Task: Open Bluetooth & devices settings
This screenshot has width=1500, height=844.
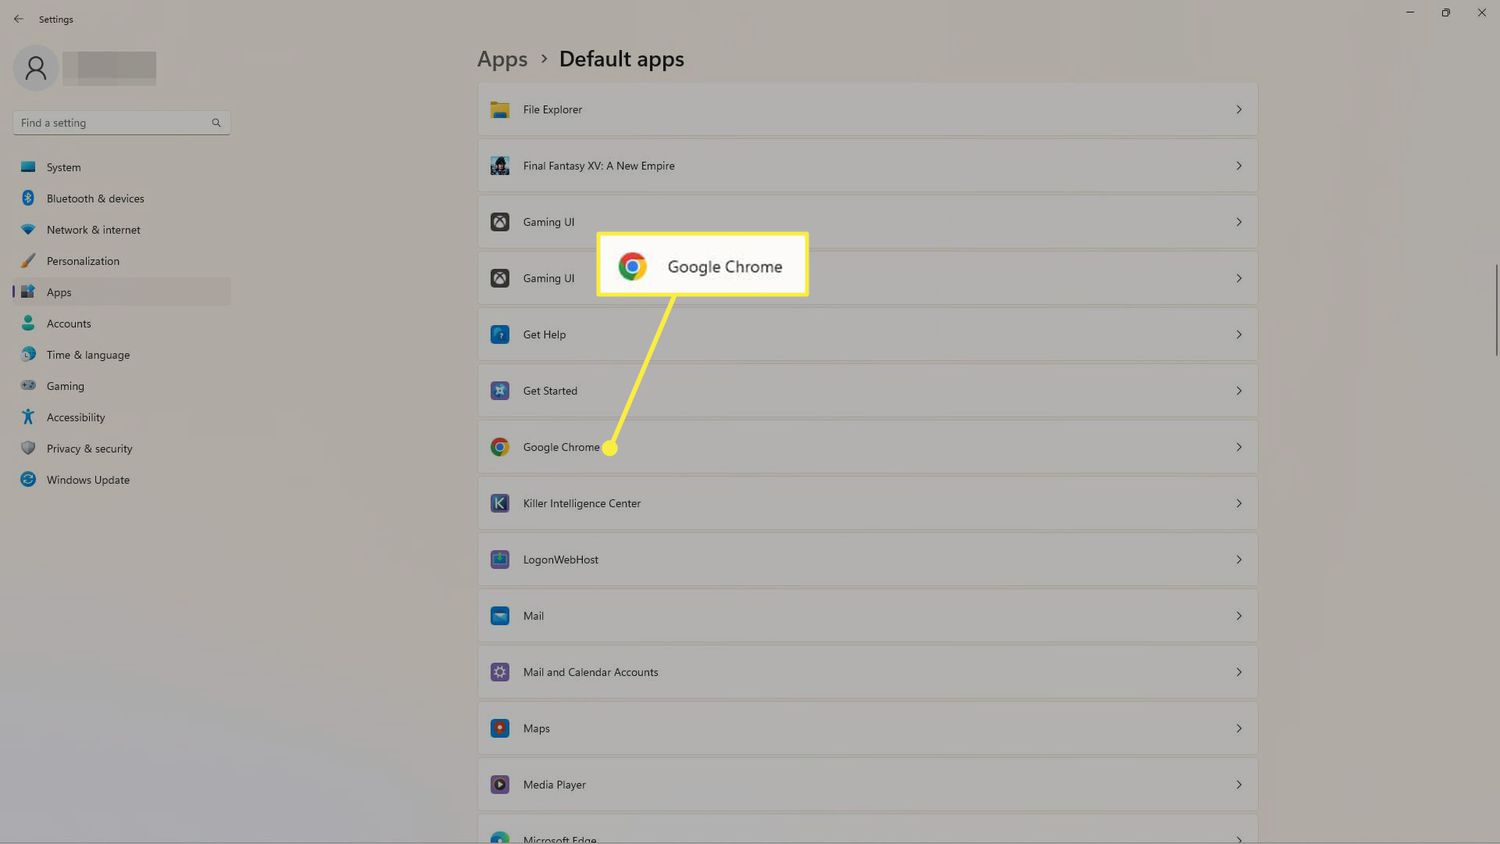Action: 95,199
